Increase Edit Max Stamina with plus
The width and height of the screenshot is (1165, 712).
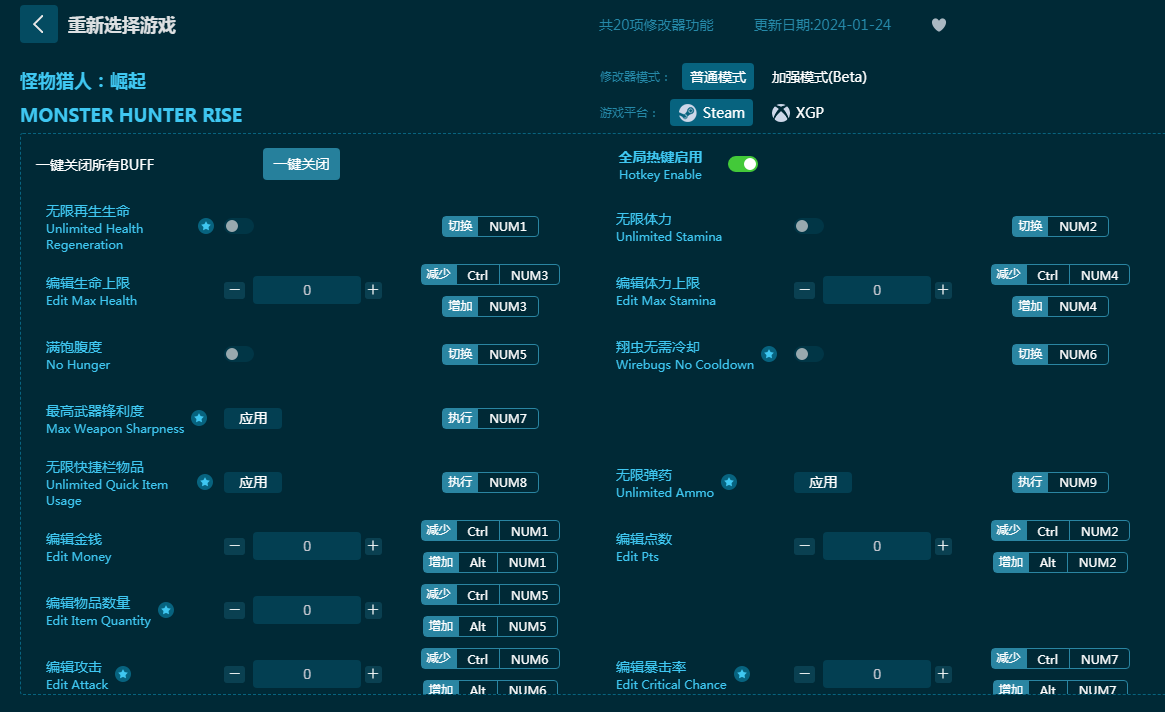tap(943, 290)
